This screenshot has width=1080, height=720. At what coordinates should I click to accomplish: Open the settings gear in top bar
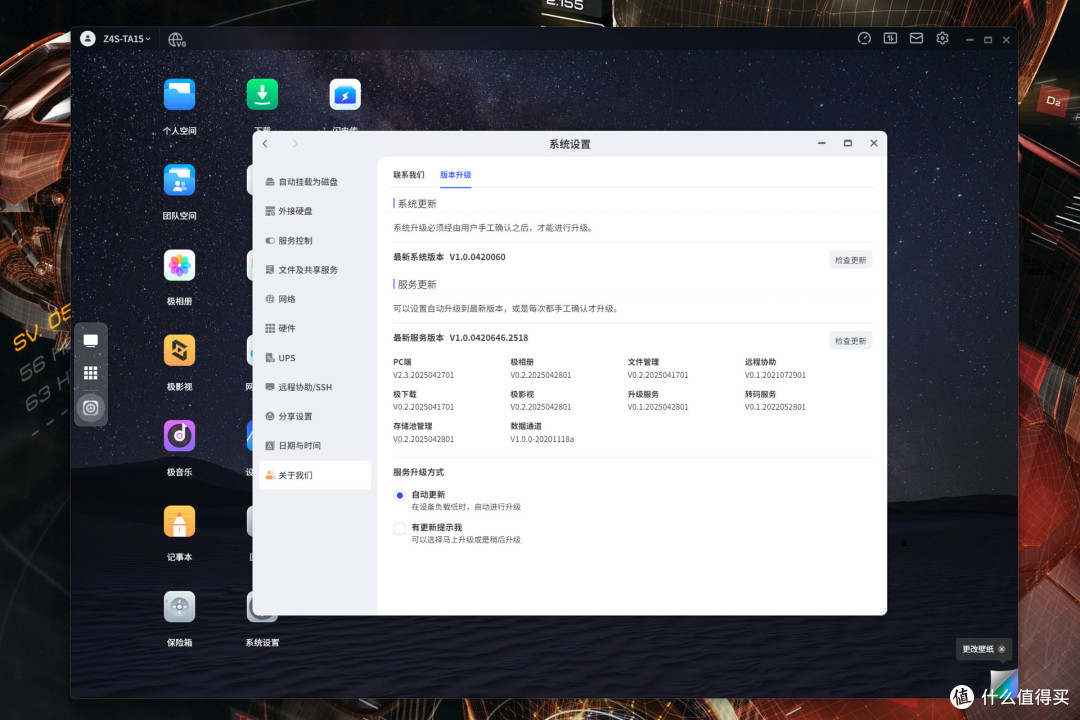[942, 39]
